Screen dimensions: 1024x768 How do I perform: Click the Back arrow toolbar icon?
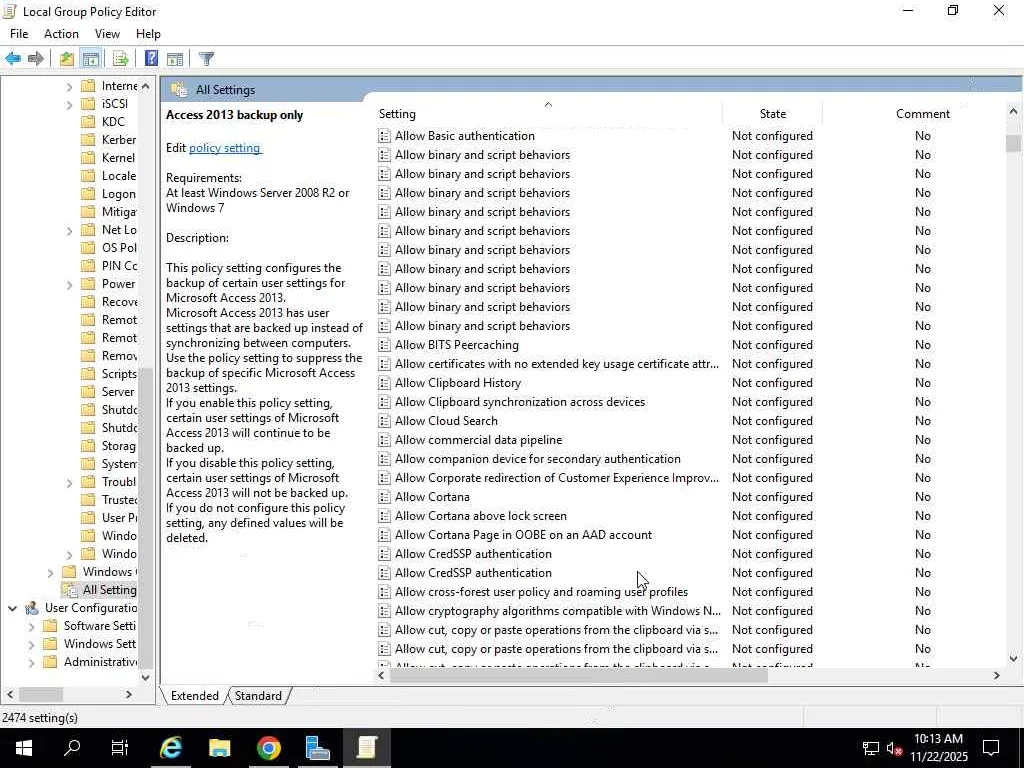pyautogui.click(x=12, y=59)
